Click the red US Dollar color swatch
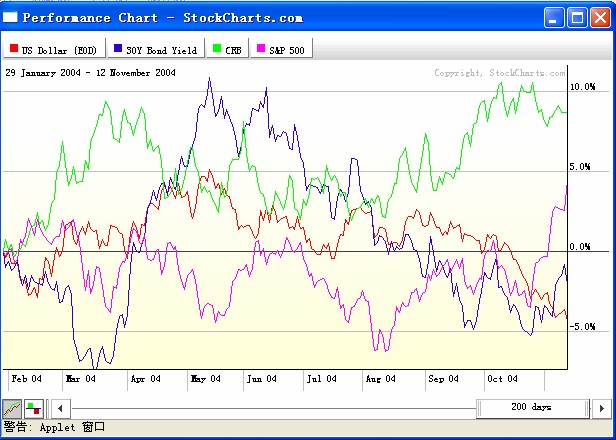Screen dimensions: 616x440 point(14,48)
